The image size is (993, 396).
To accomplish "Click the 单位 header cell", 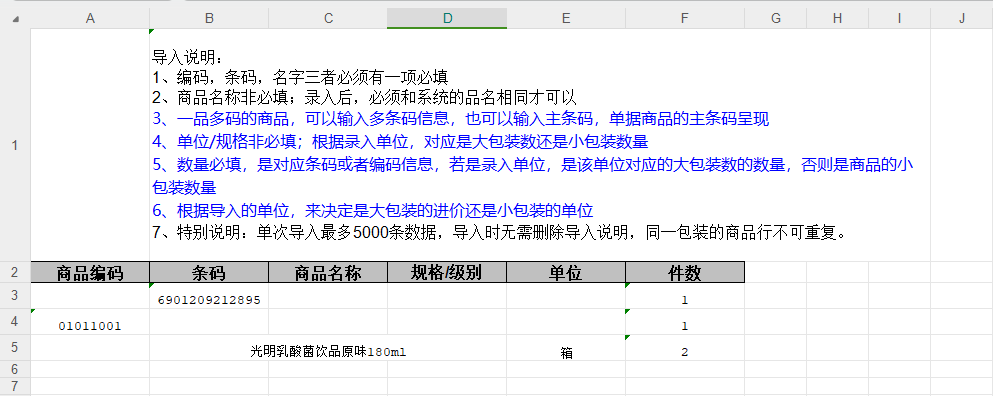I will (566, 272).
